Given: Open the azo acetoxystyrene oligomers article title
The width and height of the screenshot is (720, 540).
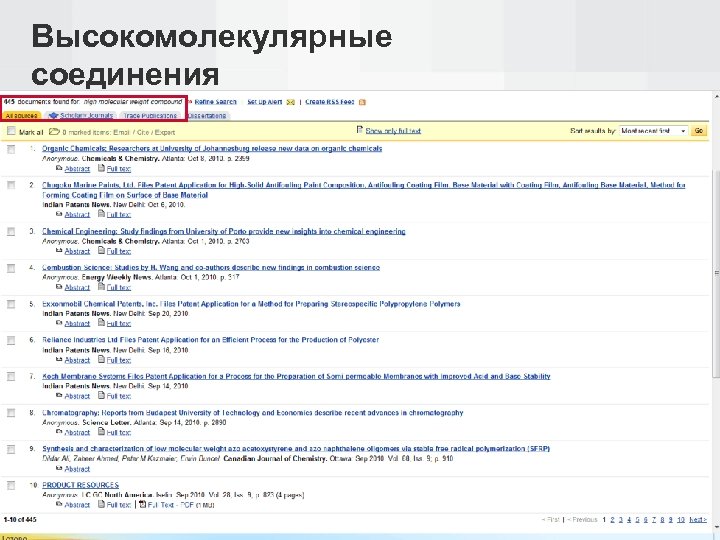Looking at the screenshot, I should pyautogui.click(x=296, y=449).
